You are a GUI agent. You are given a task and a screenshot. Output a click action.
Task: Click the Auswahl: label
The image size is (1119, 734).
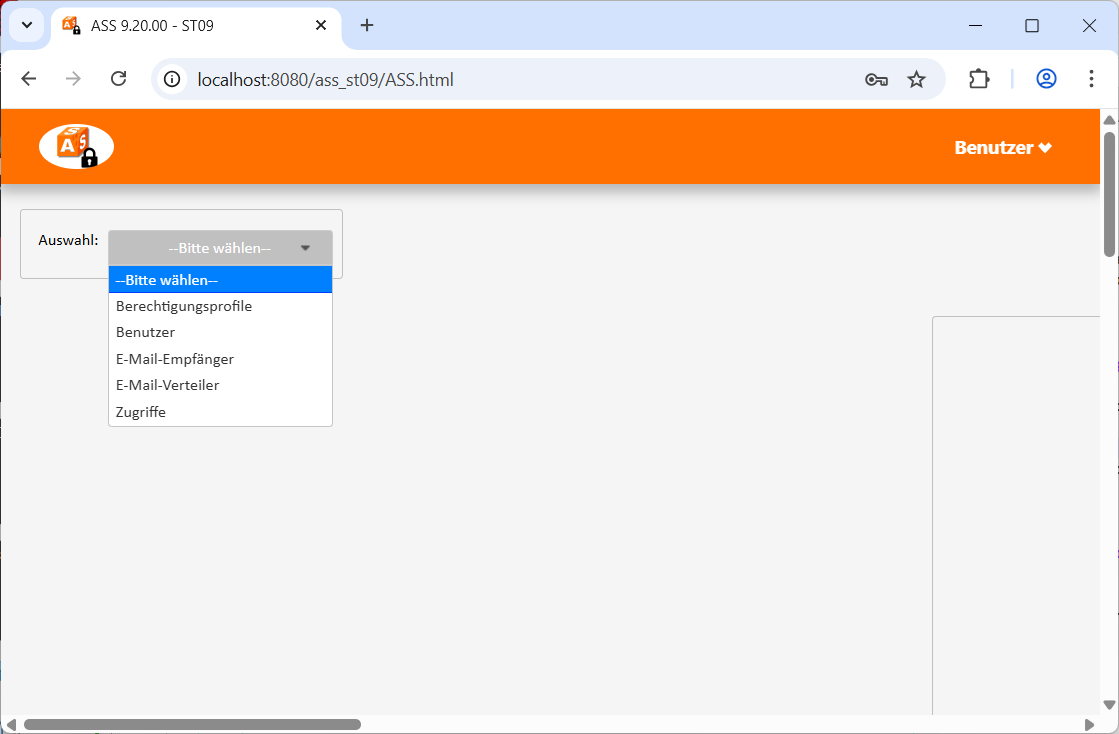pos(69,240)
